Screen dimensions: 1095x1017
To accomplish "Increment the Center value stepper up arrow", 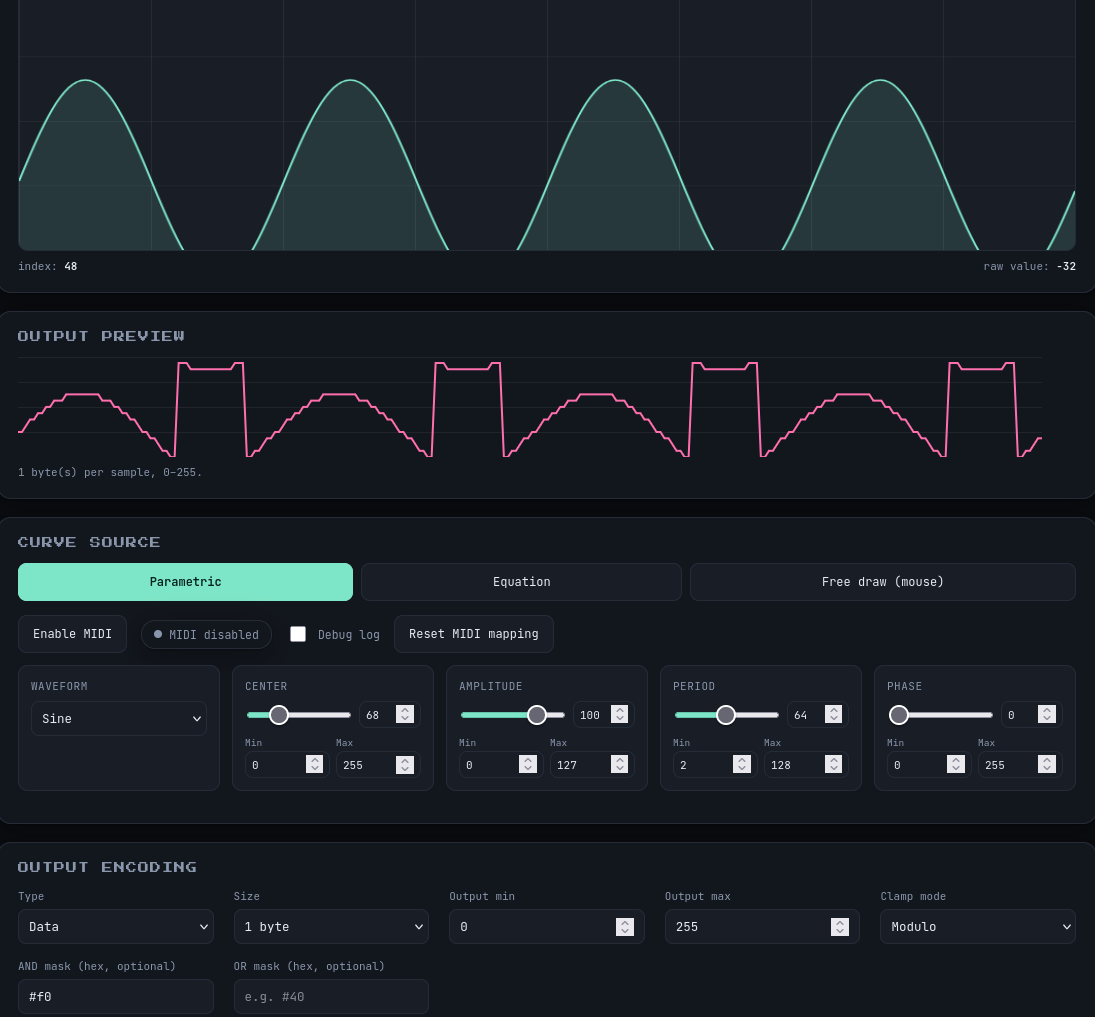I will coord(405,710).
